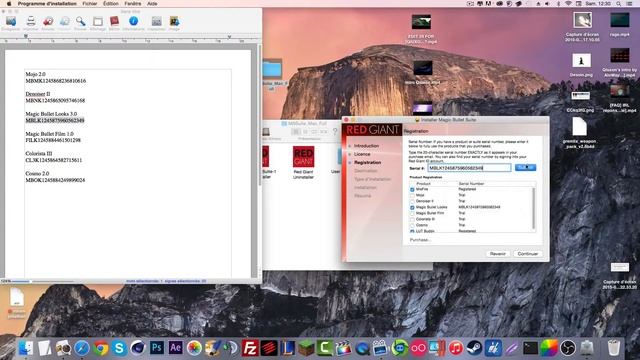Click the Imprimer printer icon
The image size is (640, 360).
pos(31,21)
